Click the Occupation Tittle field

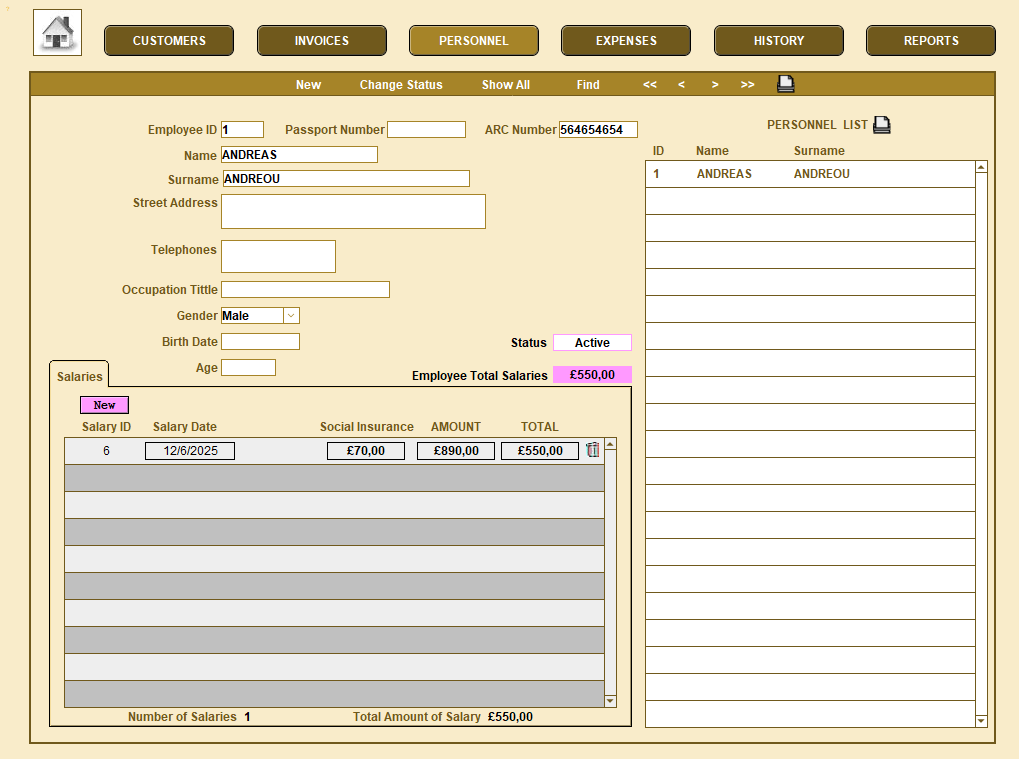pyautogui.click(x=305, y=289)
